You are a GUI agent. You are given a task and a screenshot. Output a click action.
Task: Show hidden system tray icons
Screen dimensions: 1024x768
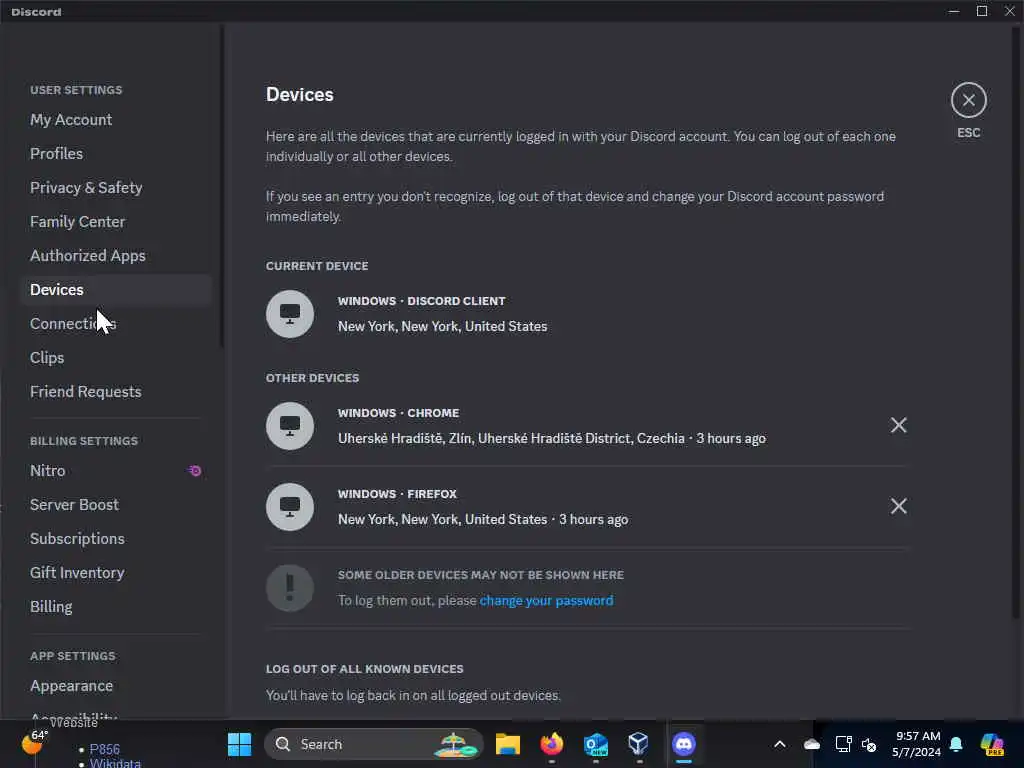tap(780, 744)
